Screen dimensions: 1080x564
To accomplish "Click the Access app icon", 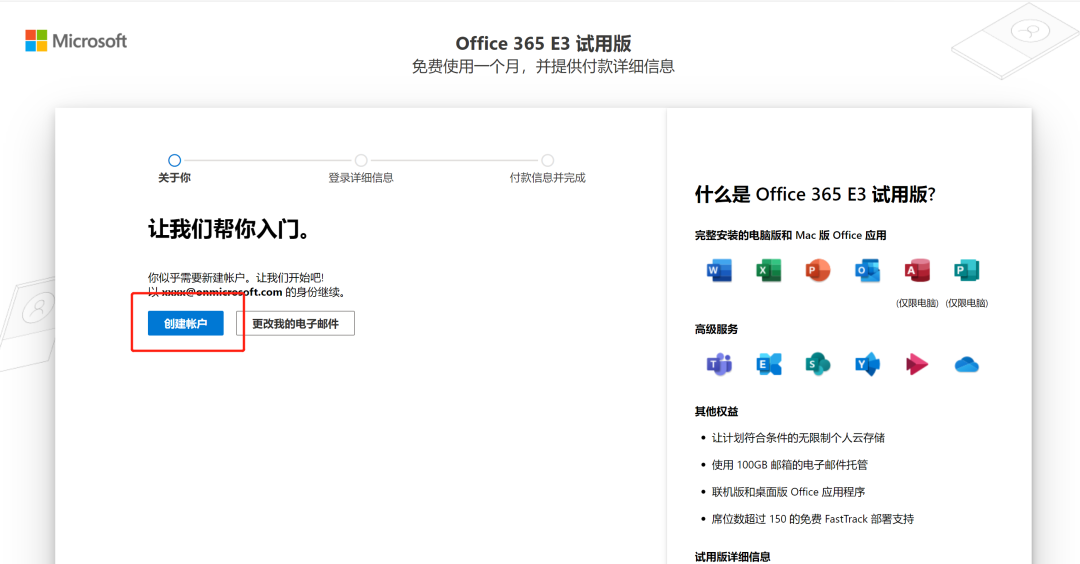I will pyautogui.click(x=917, y=271).
